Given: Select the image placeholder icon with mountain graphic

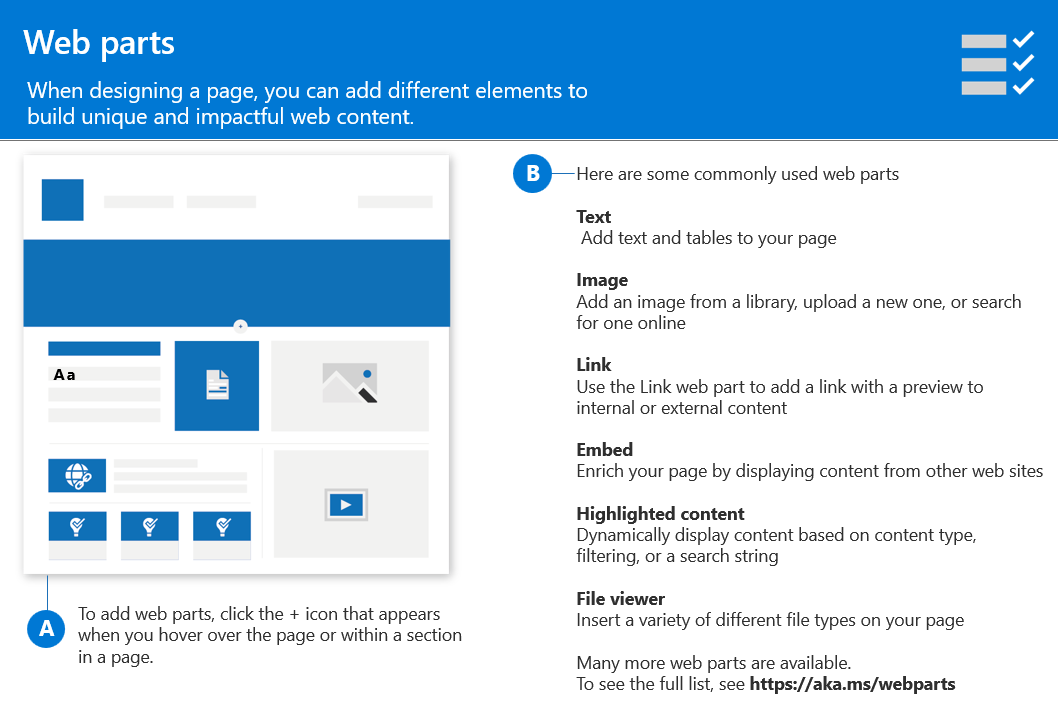Looking at the screenshot, I should point(349,384).
